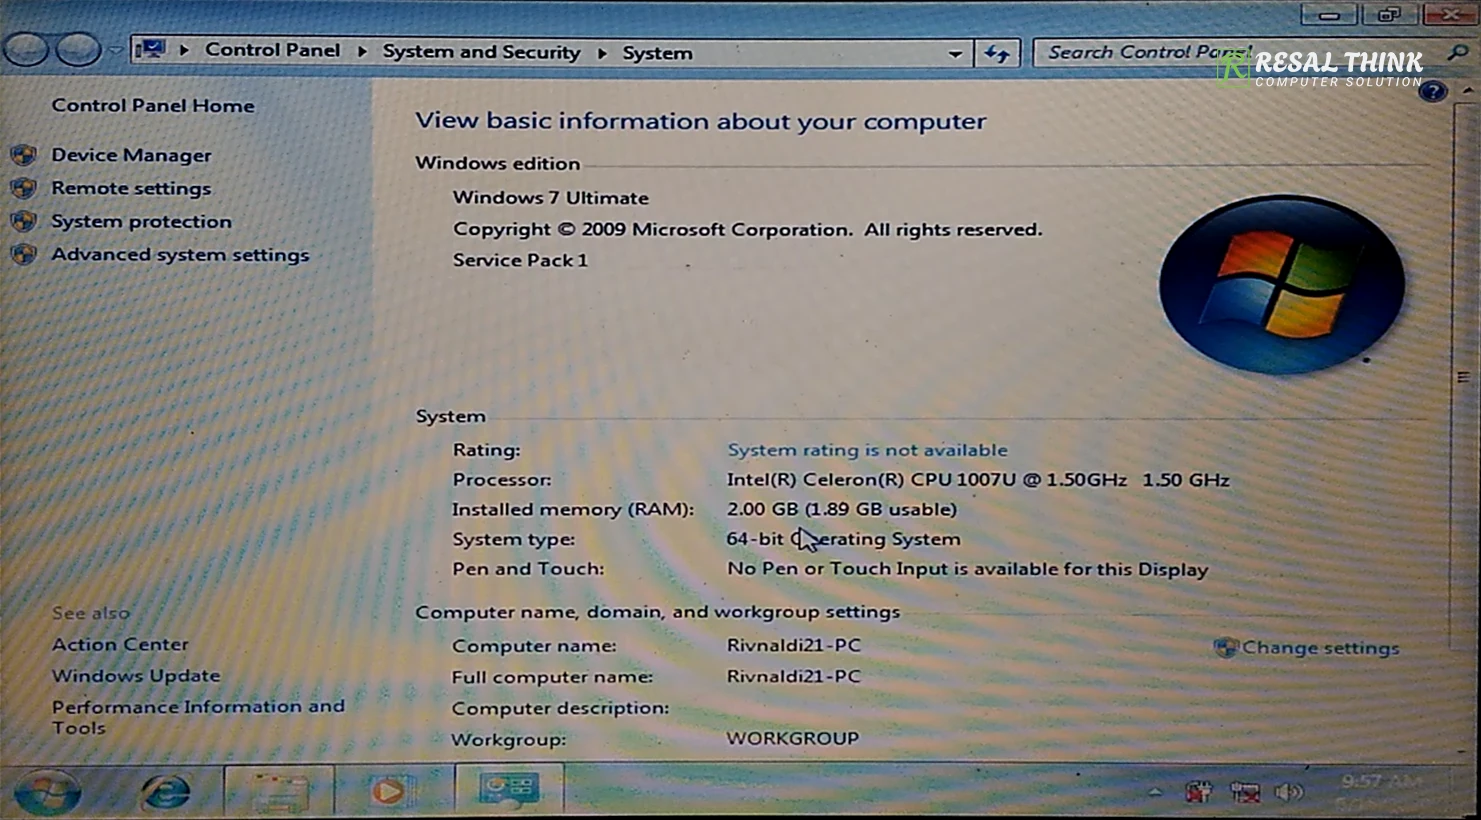
Task: Click the 'Installed memory (RAM):' label
Action: coord(573,509)
